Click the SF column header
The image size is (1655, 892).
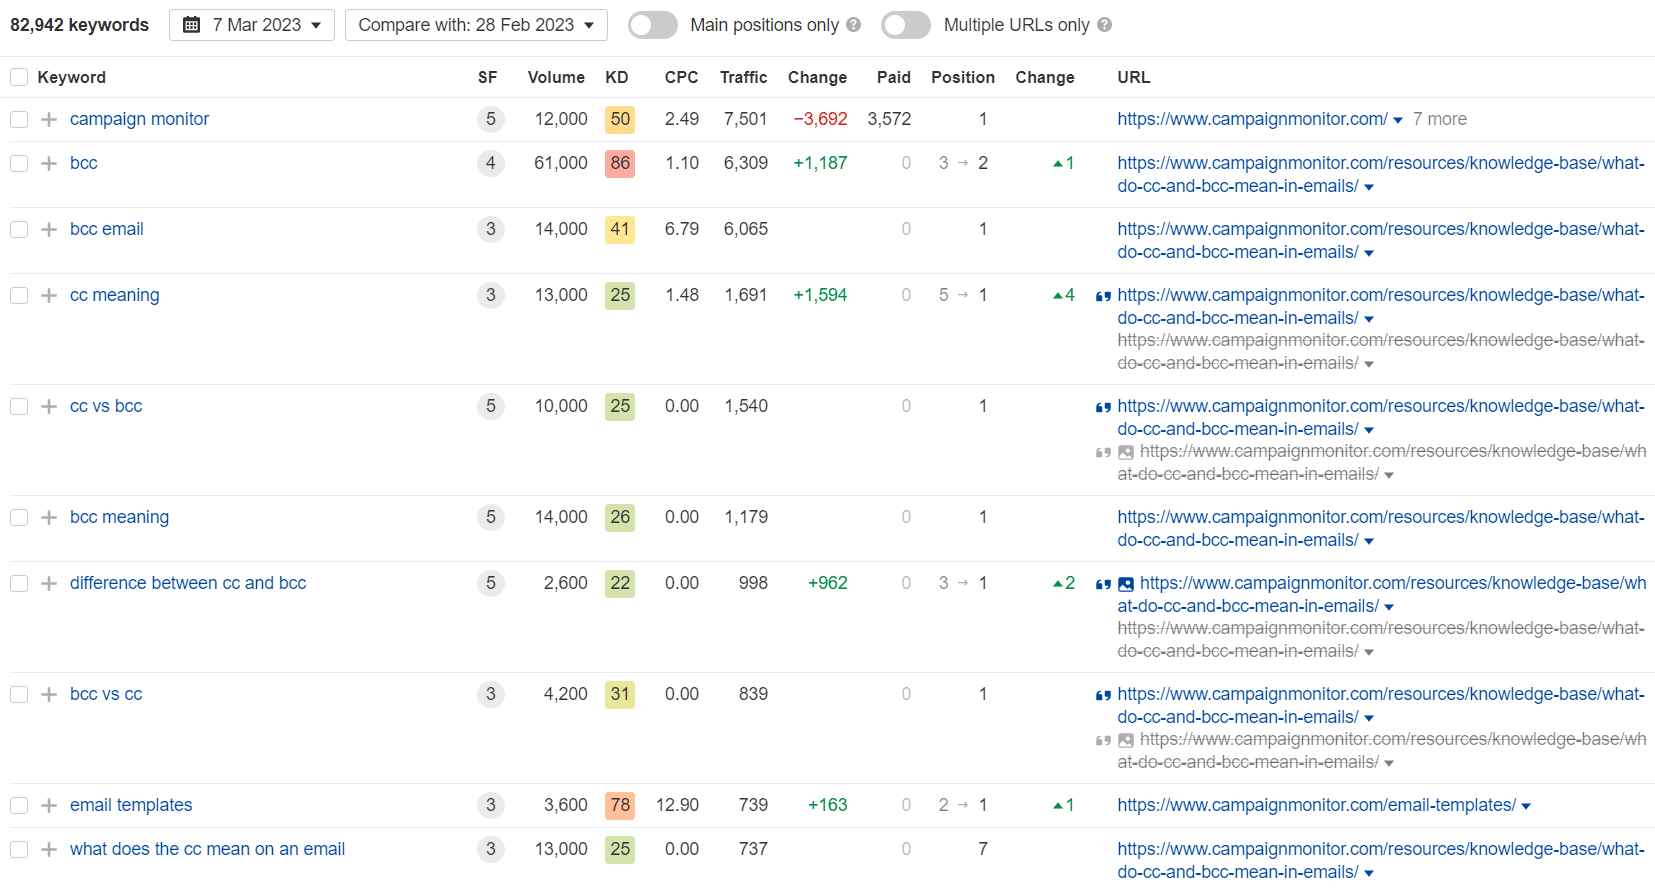pos(487,77)
